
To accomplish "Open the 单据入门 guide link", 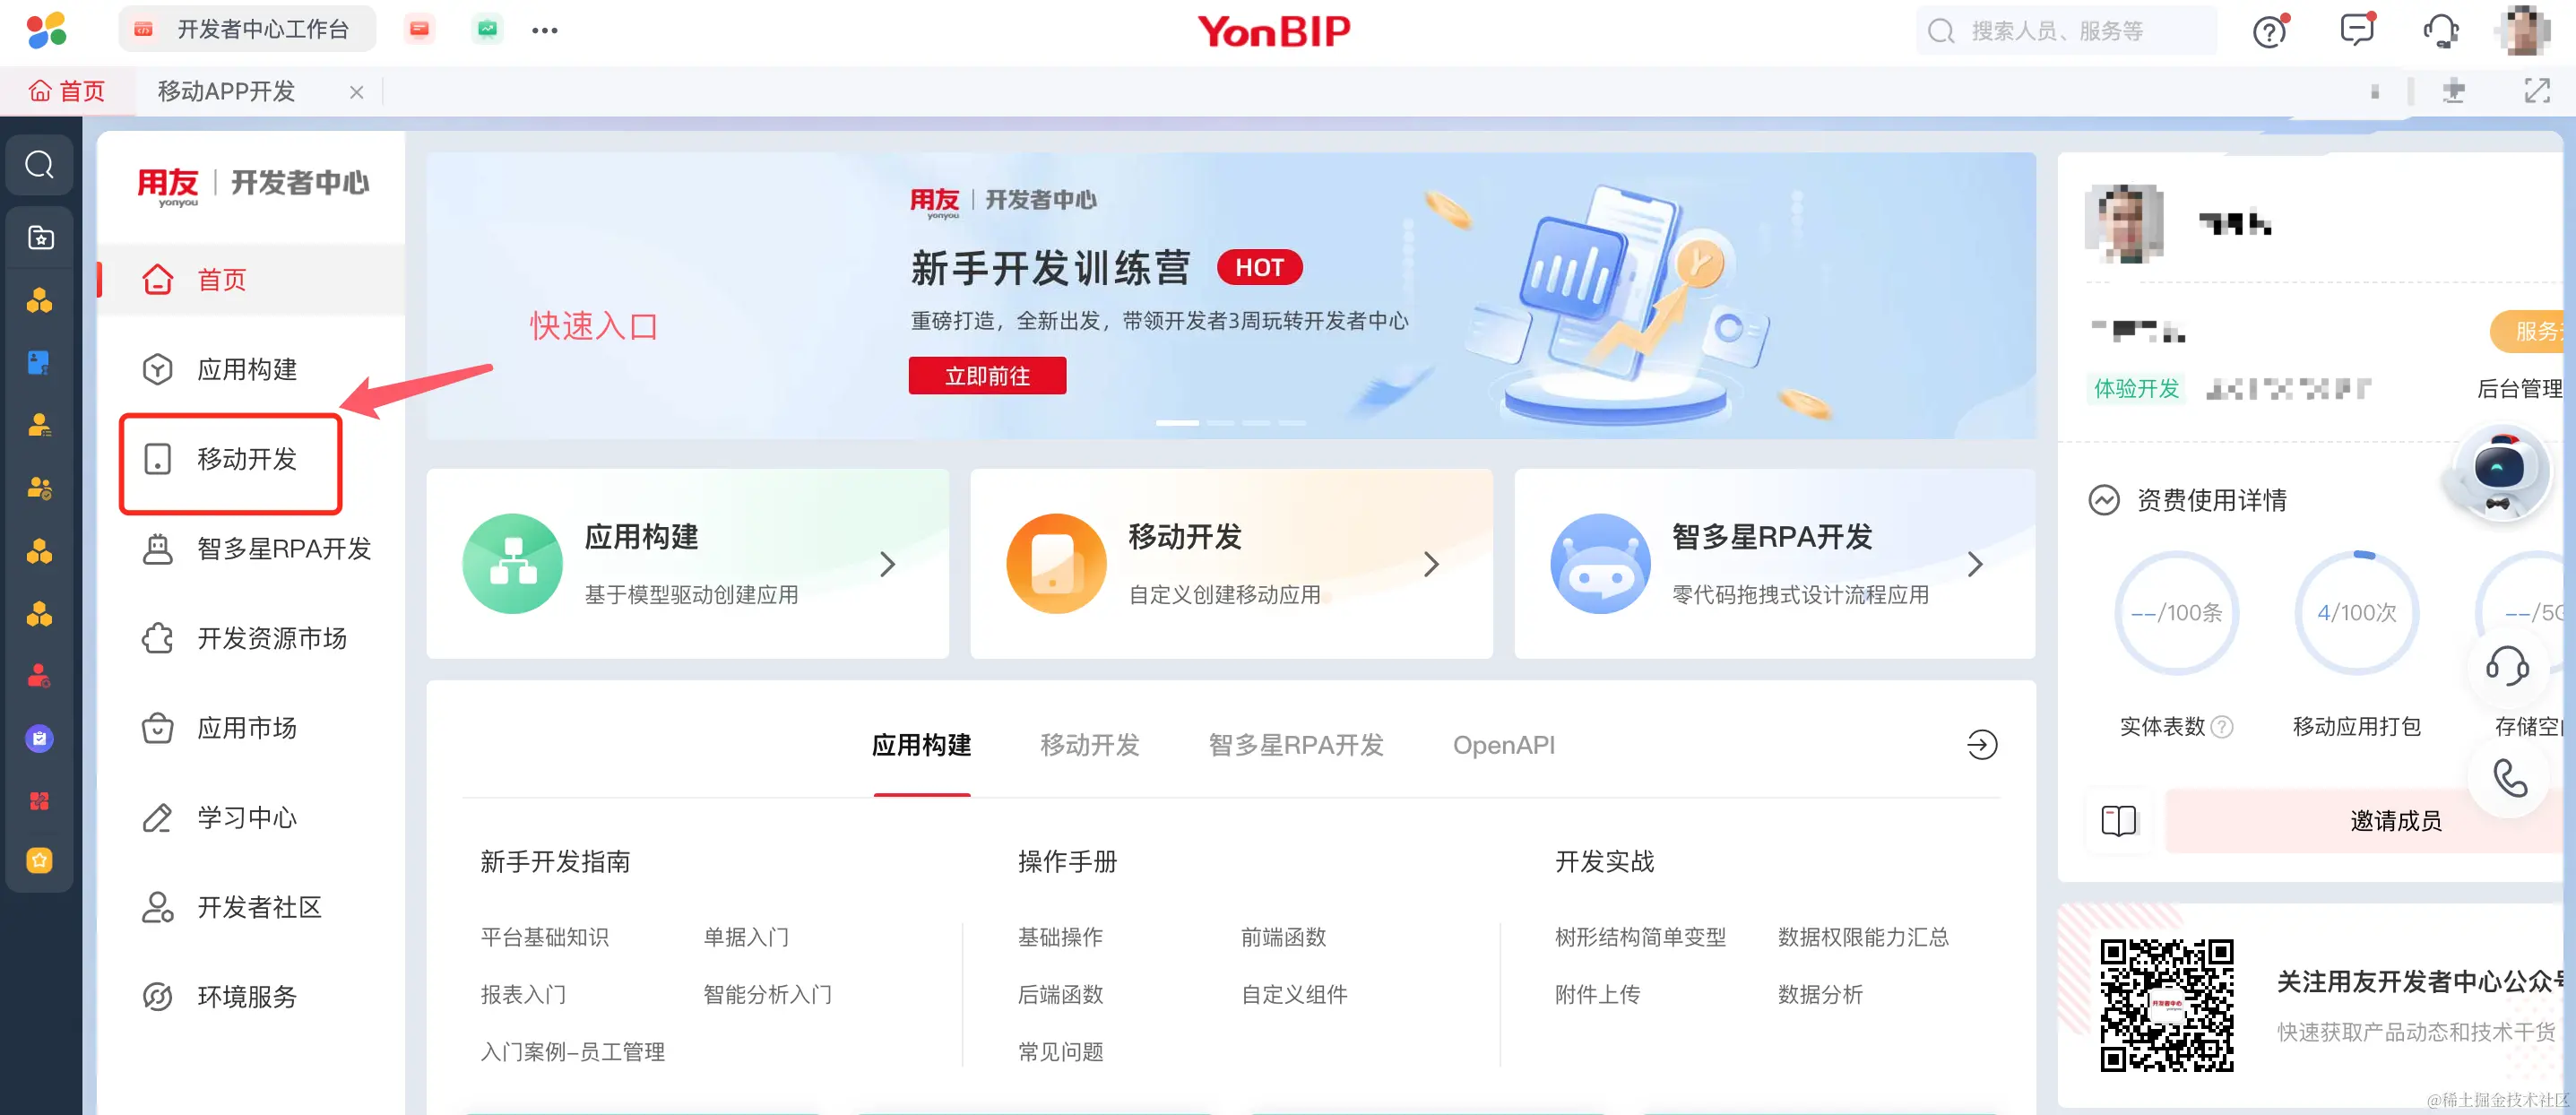I will 746,937.
